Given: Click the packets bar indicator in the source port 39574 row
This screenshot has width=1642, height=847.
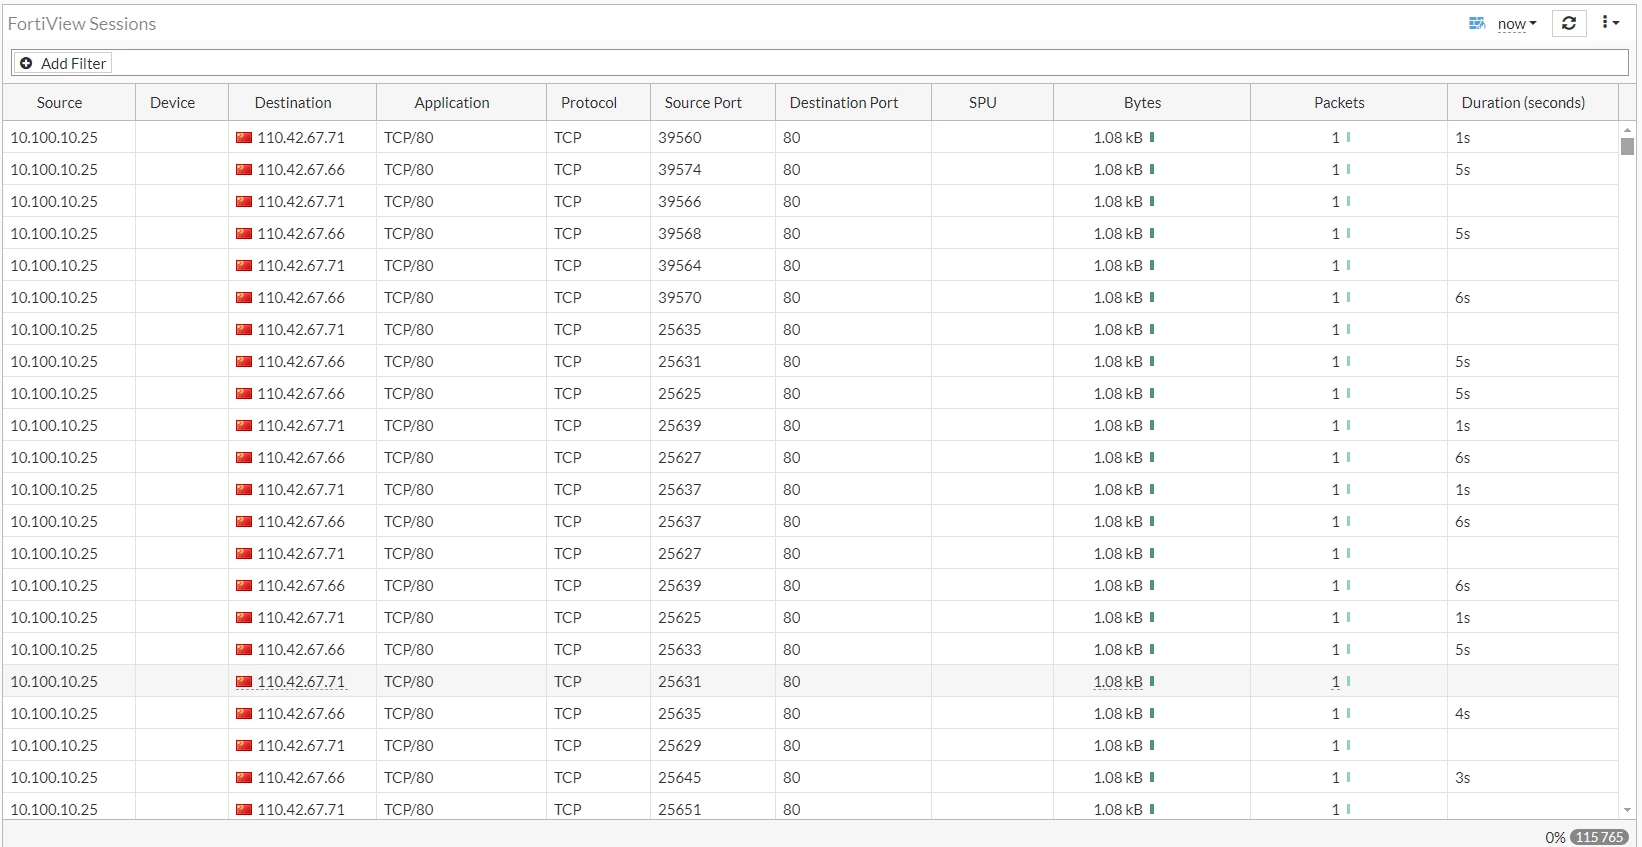Looking at the screenshot, I should (x=1348, y=169).
